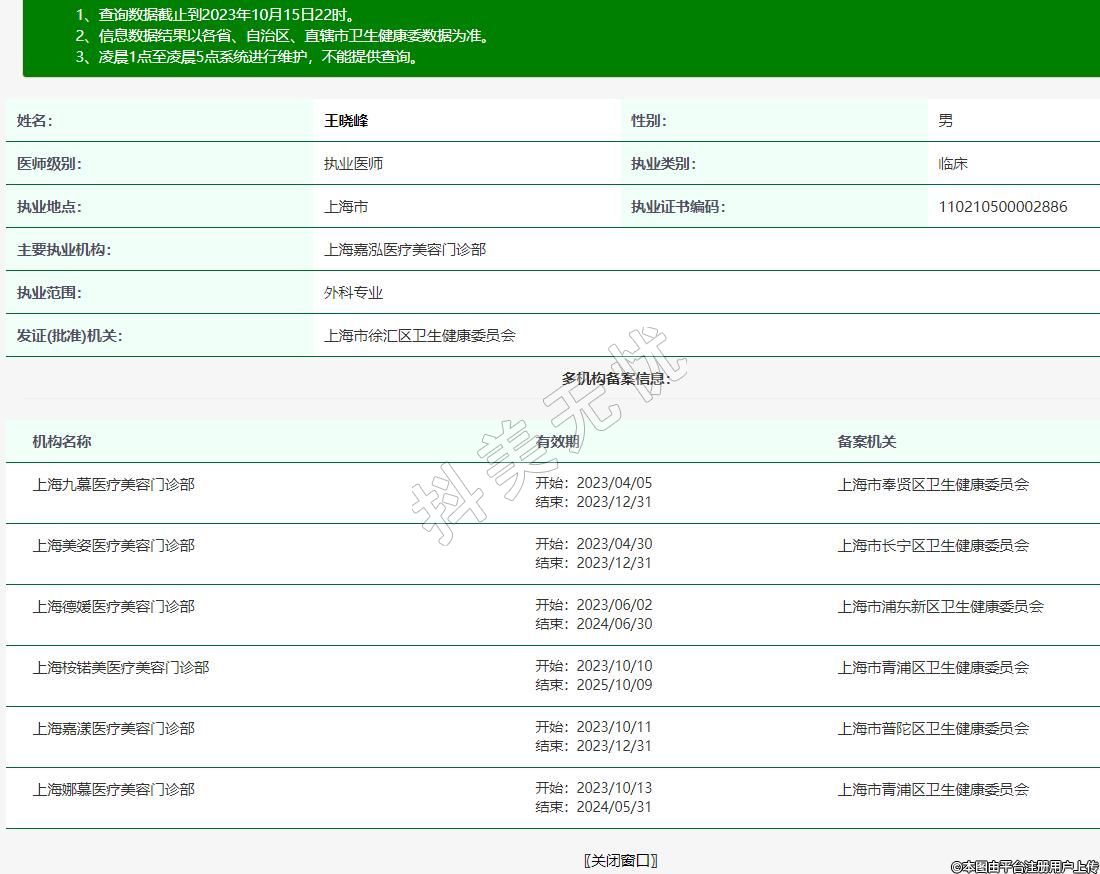Click the 上海桉锘美医疗美容门诊部 entry

(x=120, y=668)
